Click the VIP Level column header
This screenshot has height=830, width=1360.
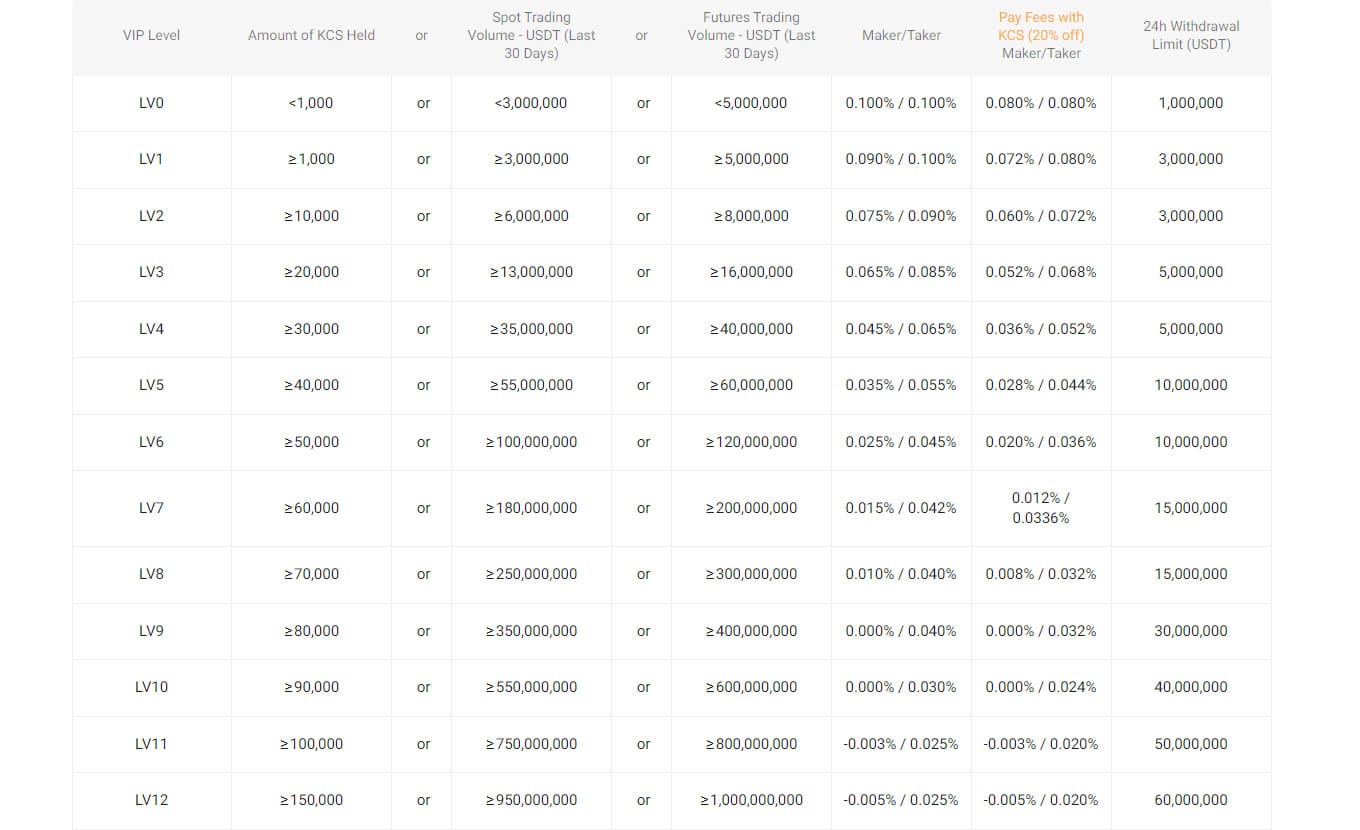151,35
